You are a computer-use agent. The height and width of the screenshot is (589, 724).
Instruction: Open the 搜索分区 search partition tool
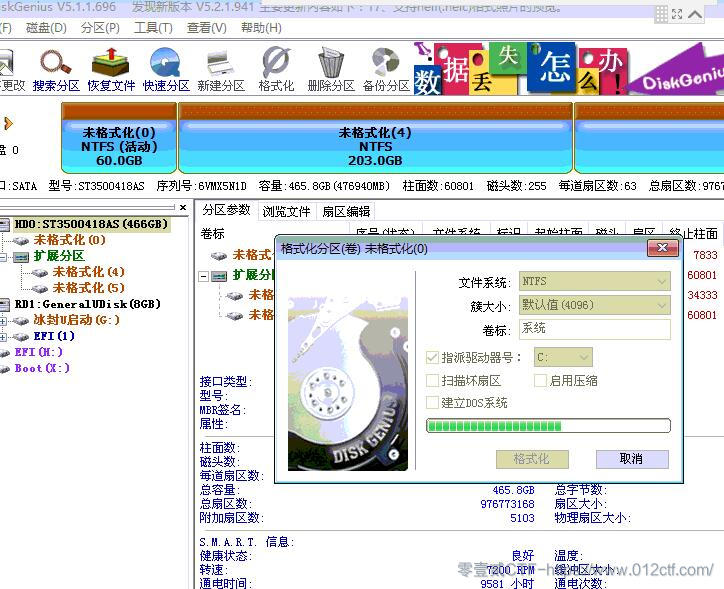click(56, 70)
